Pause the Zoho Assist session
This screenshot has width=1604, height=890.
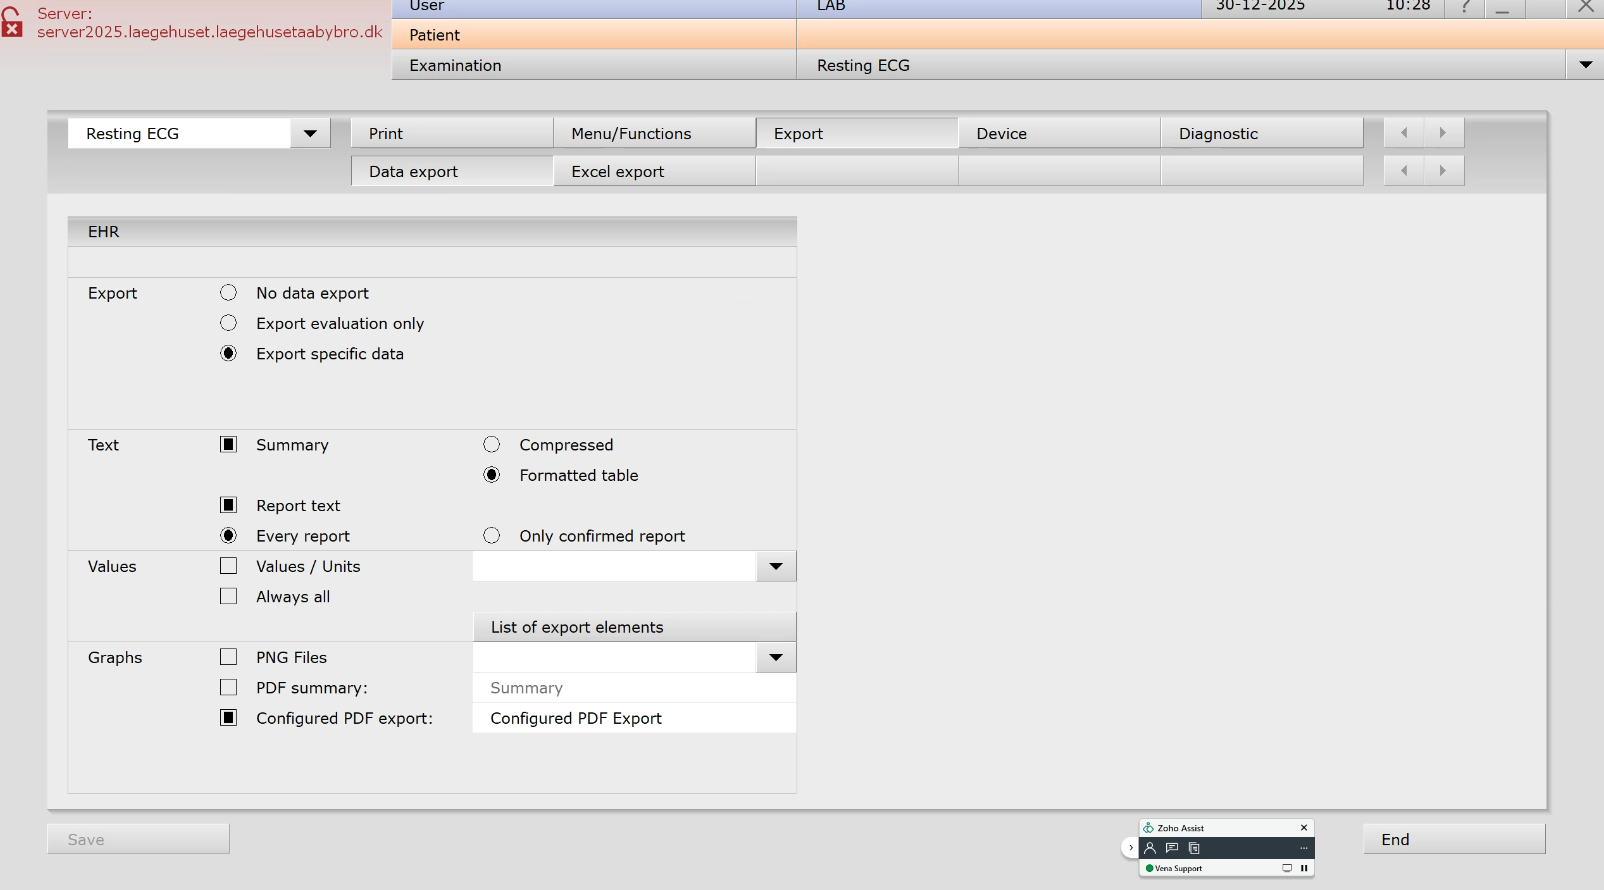(1304, 868)
